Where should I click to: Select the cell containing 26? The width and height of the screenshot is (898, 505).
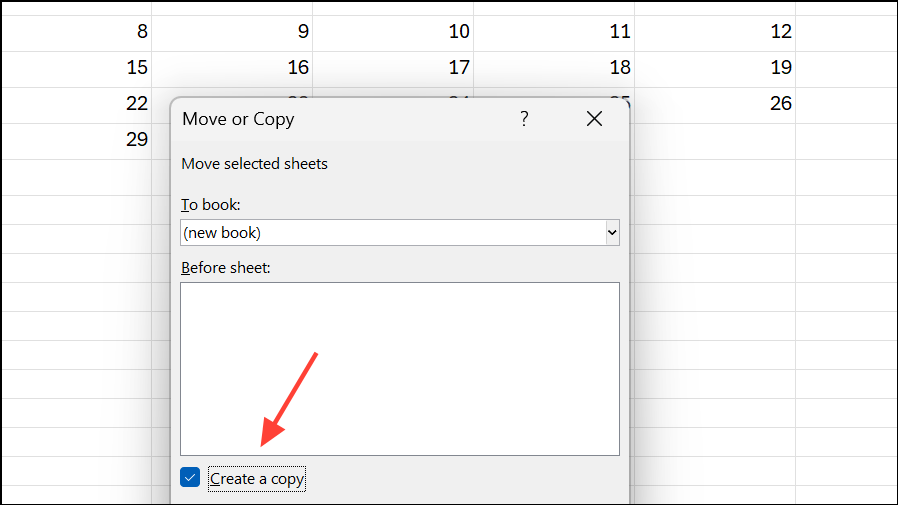(715, 103)
